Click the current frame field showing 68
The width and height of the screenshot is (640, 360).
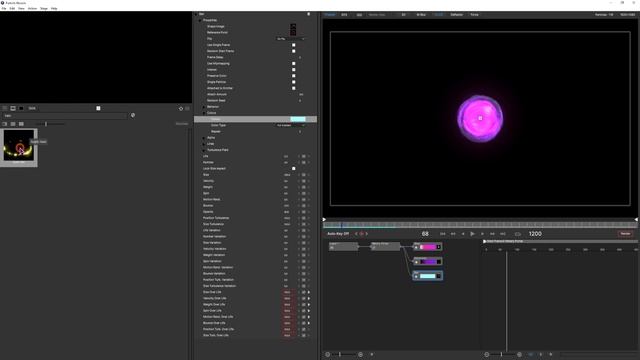(425, 234)
